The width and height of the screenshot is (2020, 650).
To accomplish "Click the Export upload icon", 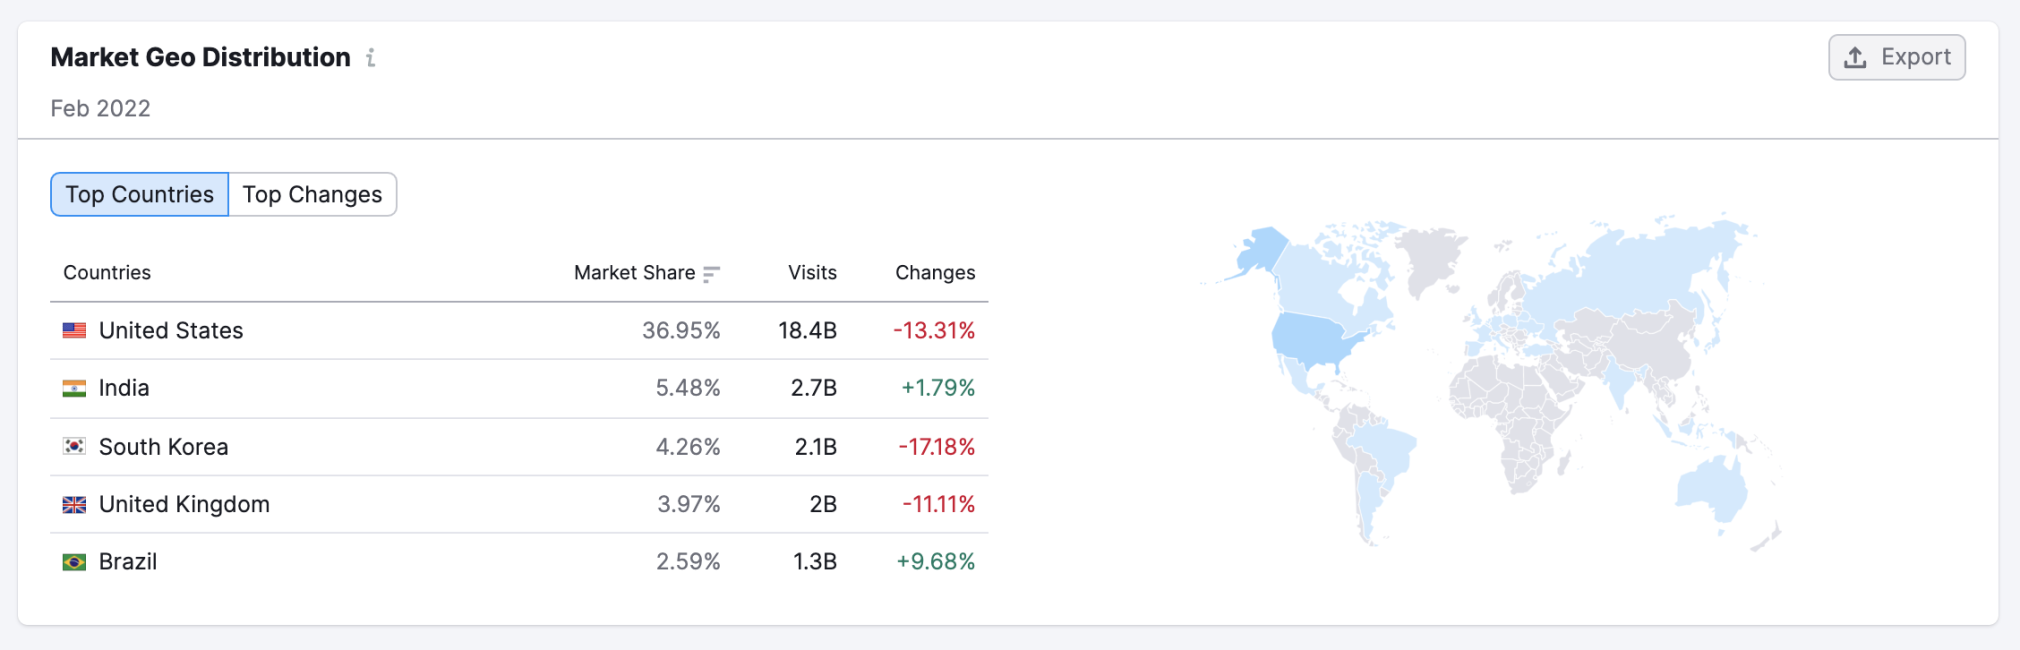I will coord(1855,58).
